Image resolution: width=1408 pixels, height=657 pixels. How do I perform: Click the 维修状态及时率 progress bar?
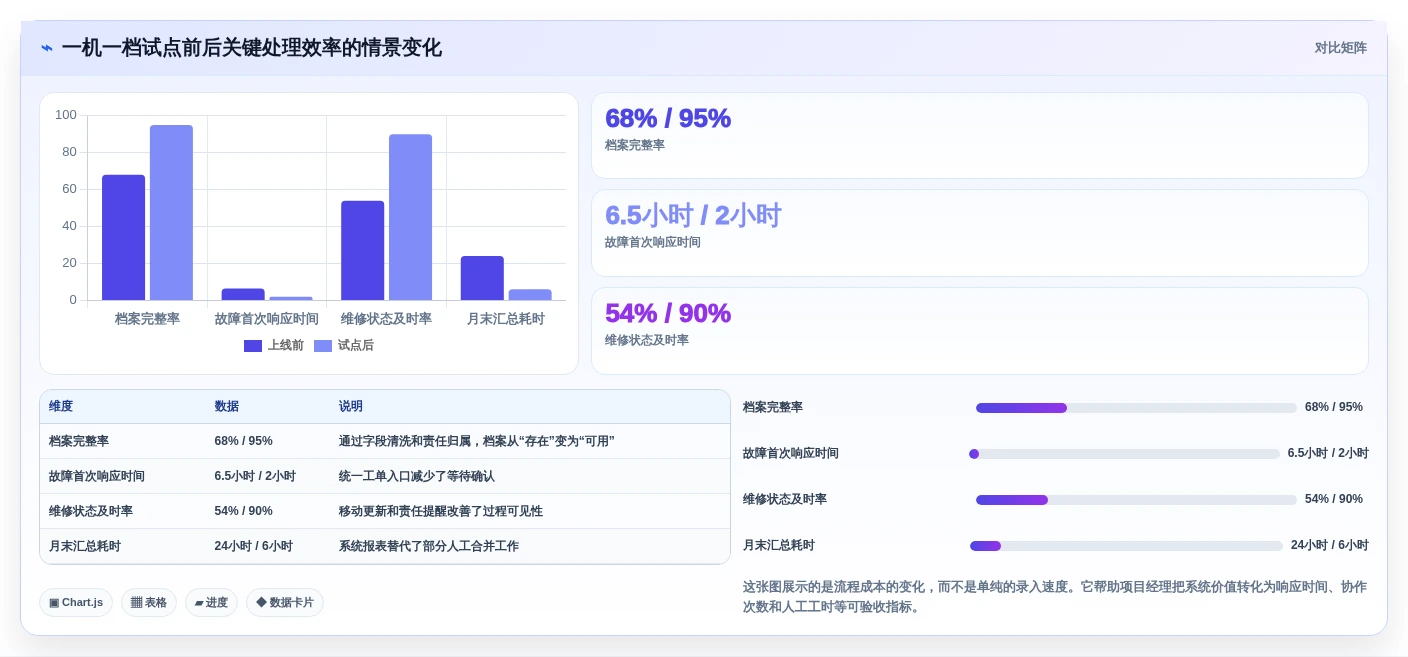1136,500
